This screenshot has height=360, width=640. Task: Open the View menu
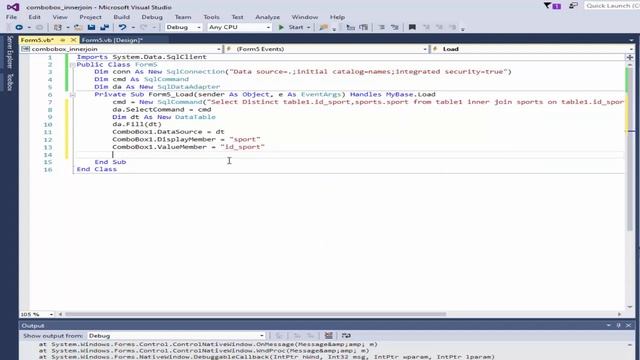click(x=60, y=17)
